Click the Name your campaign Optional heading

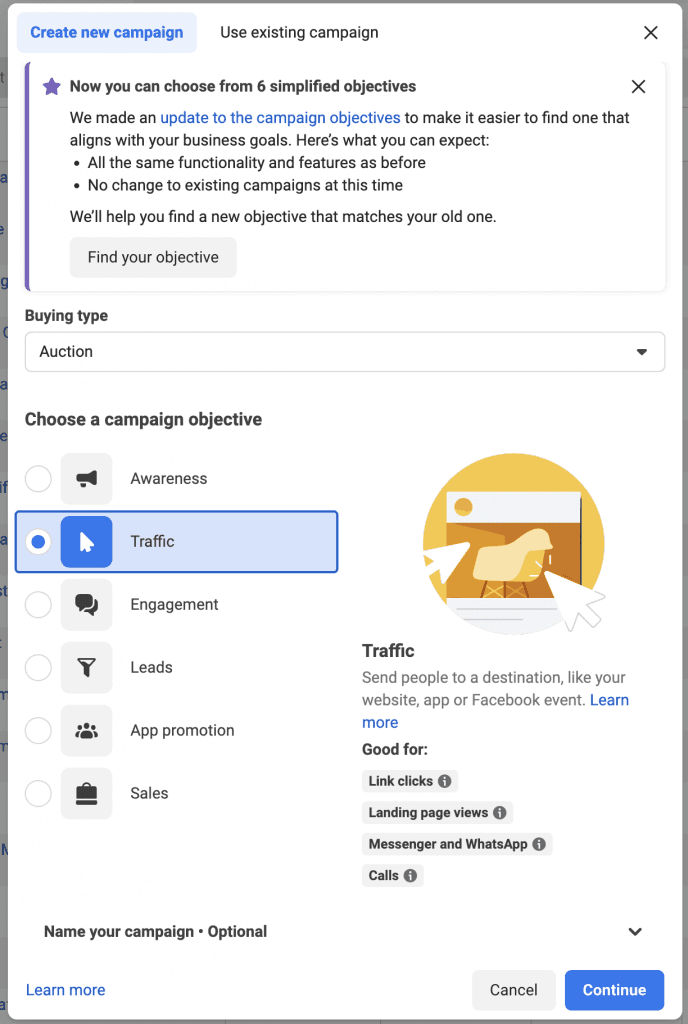155,932
